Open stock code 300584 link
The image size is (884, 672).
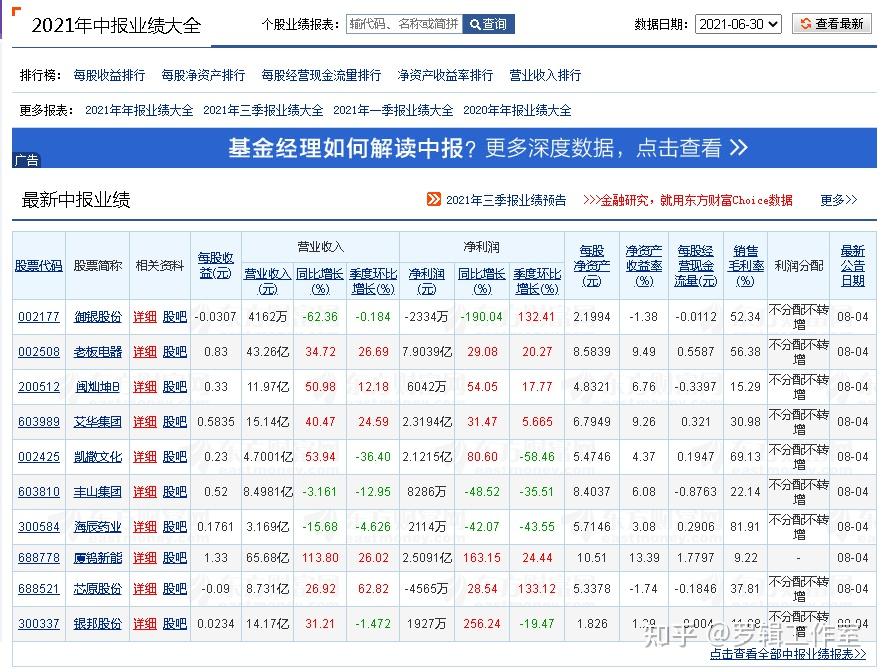pyautogui.click(x=39, y=527)
